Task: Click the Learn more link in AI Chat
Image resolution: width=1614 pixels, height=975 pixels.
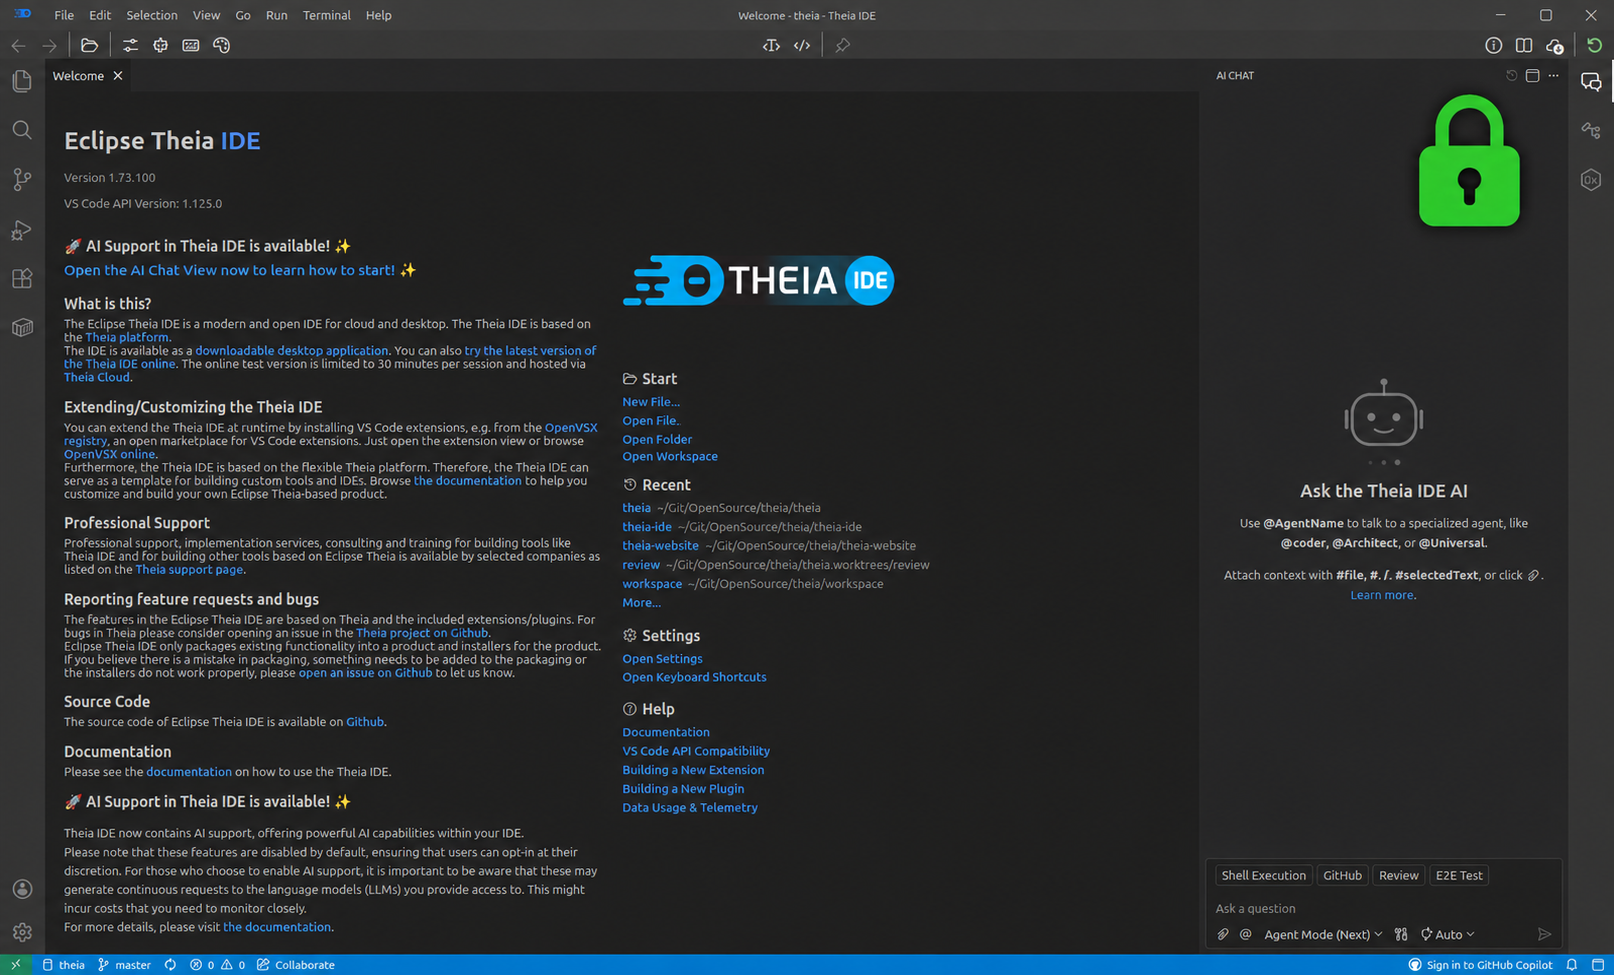Action: [x=1383, y=595]
